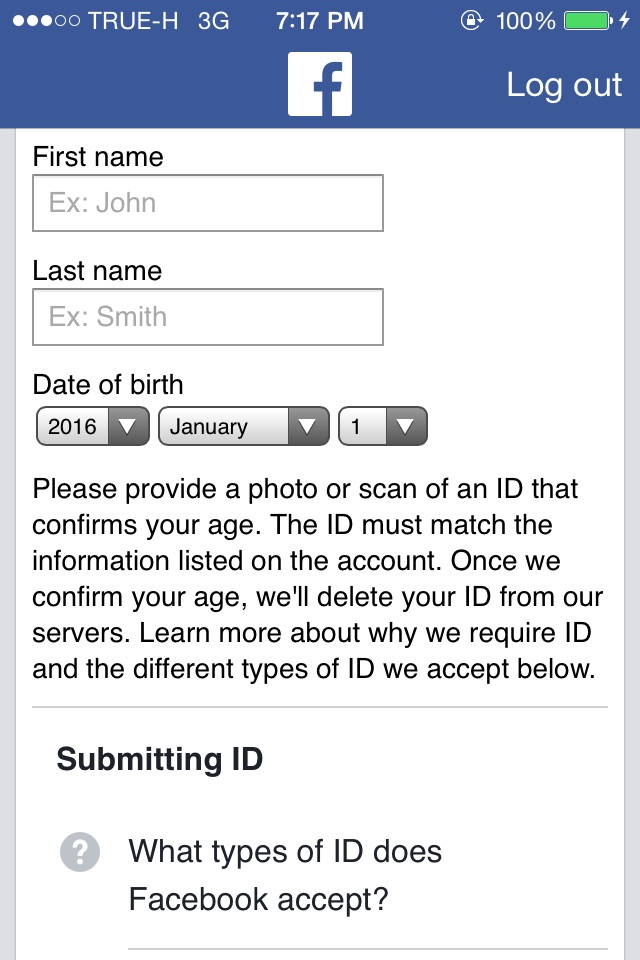Screen dimensions: 640x960
Task: Tap the signal strength dots
Action: point(46,21)
